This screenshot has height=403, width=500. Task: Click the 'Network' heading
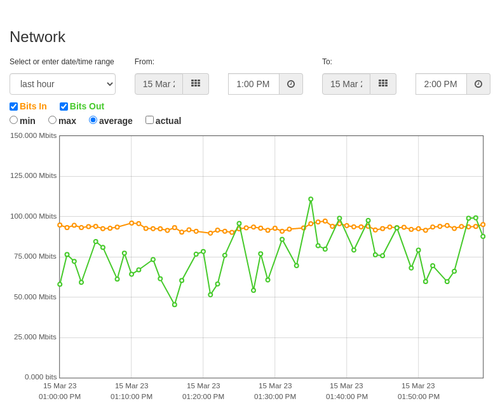[37, 37]
